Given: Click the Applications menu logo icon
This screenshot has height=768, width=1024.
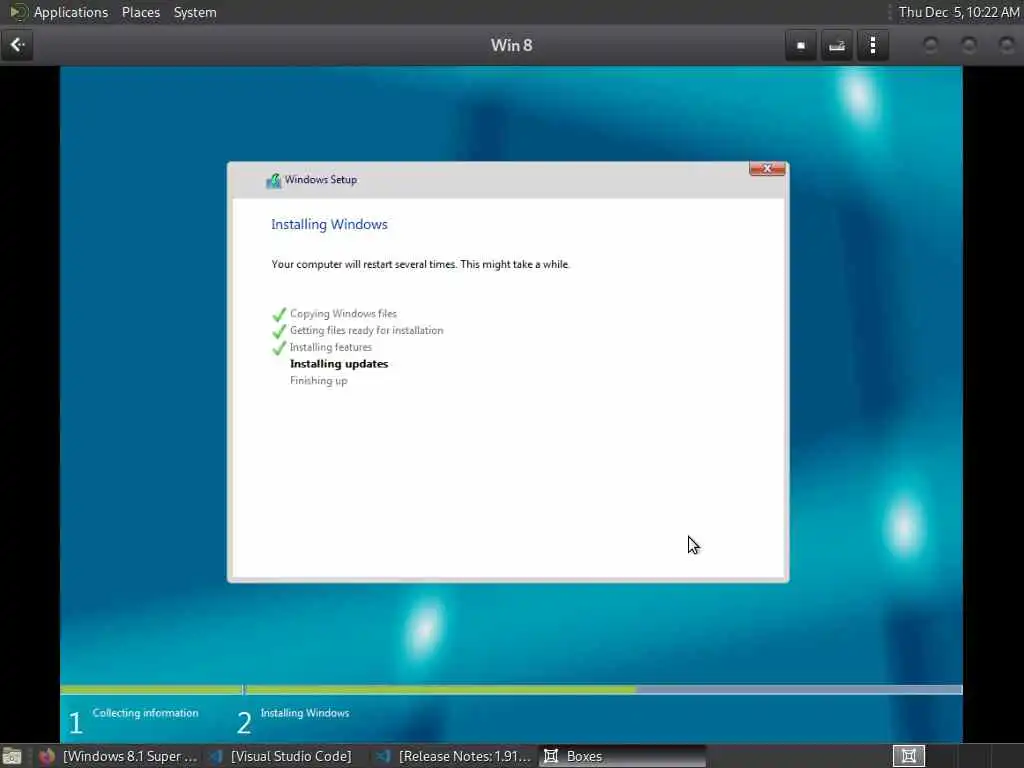Looking at the screenshot, I should point(18,12).
